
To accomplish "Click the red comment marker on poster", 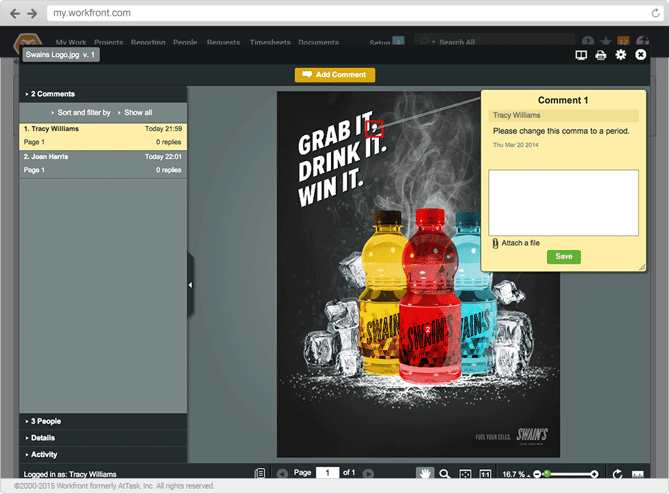I will pyautogui.click(x=375, y=127).
